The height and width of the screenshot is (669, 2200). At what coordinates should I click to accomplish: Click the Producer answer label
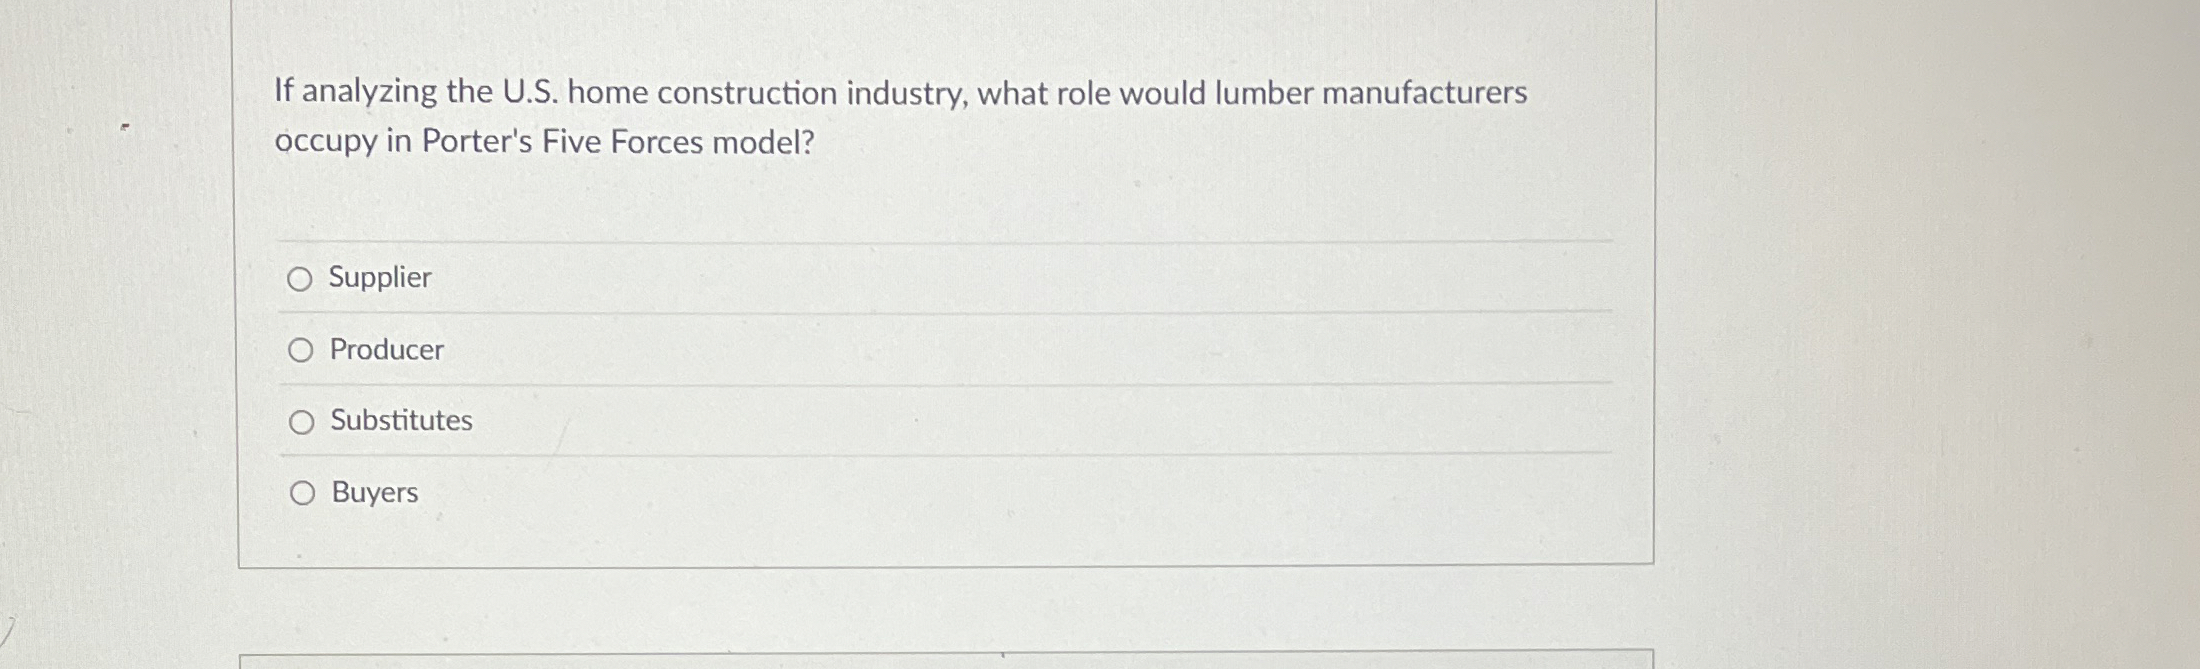tap(388, 350)
